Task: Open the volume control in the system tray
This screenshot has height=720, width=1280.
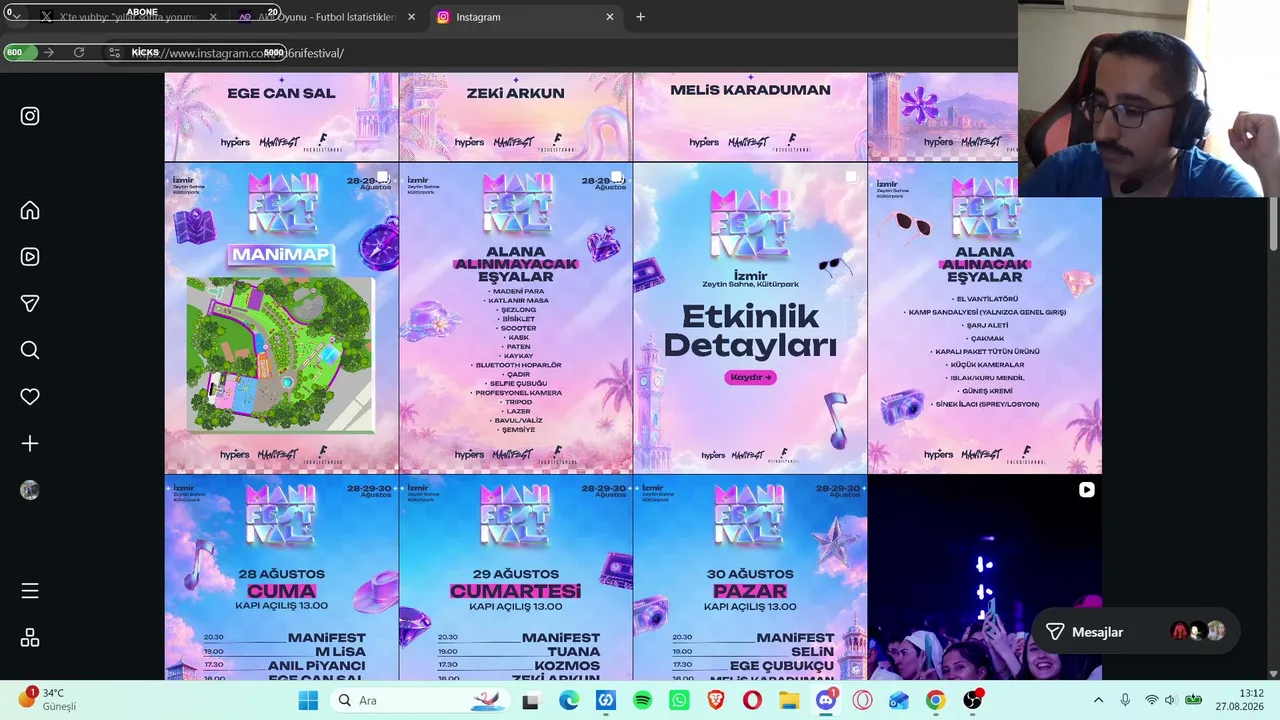Action: 1170,700
